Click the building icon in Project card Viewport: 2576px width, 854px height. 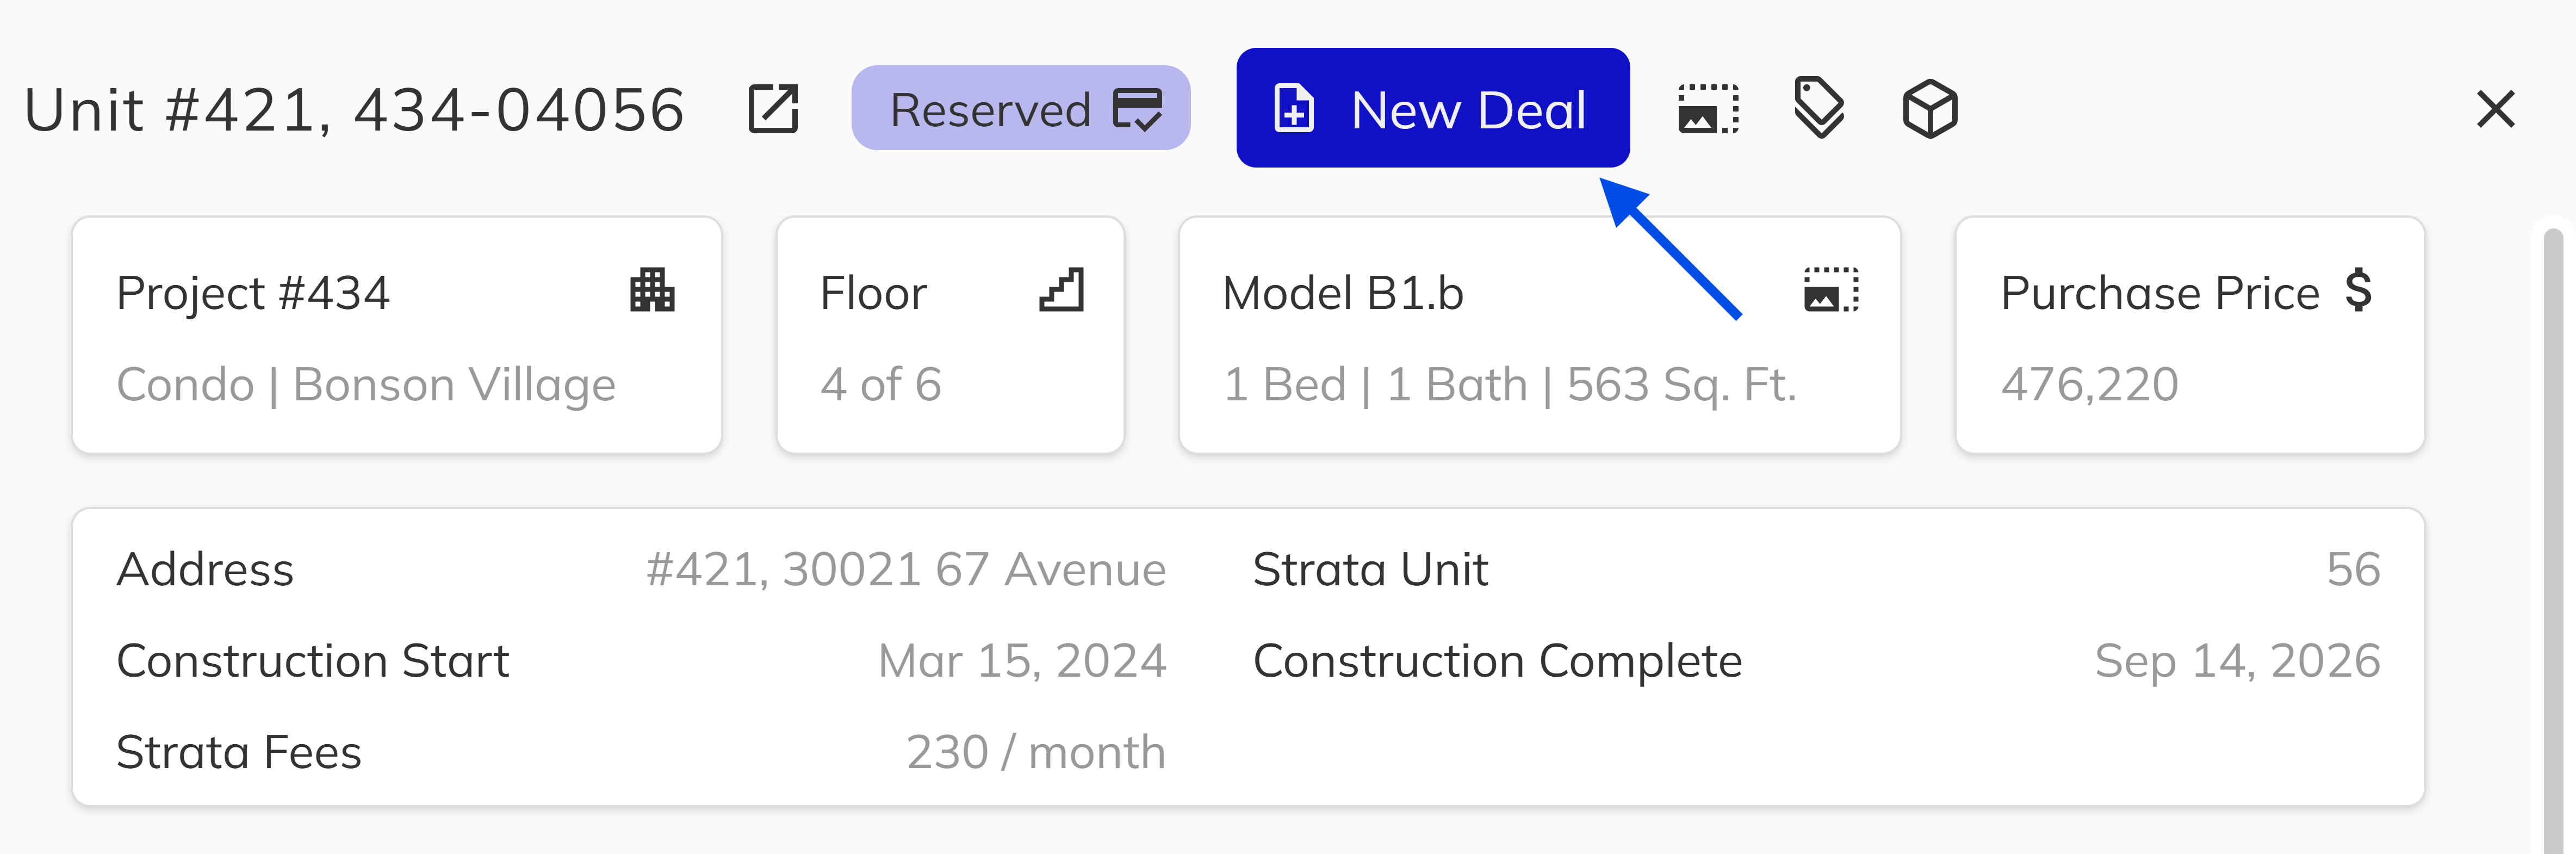pos(652,291)
